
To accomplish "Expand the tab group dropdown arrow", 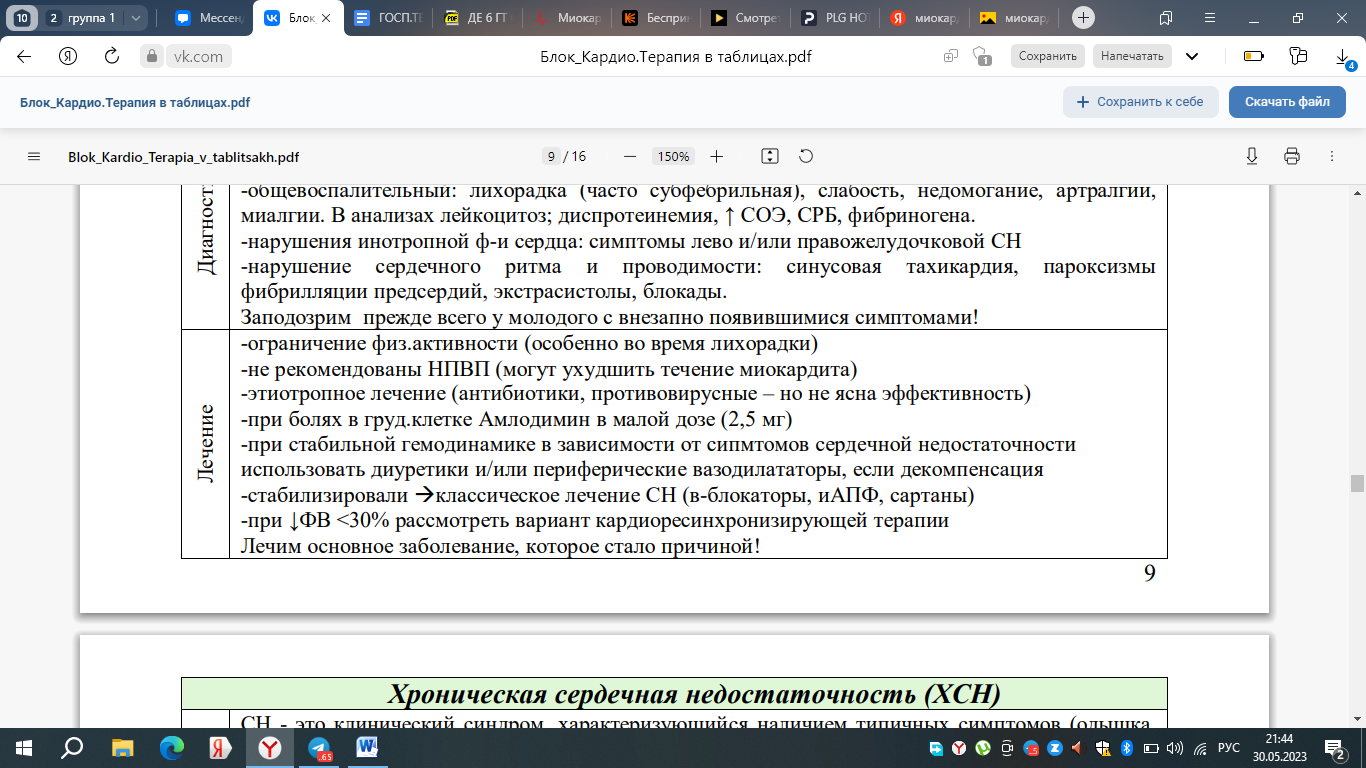I will tap(137, 18).
